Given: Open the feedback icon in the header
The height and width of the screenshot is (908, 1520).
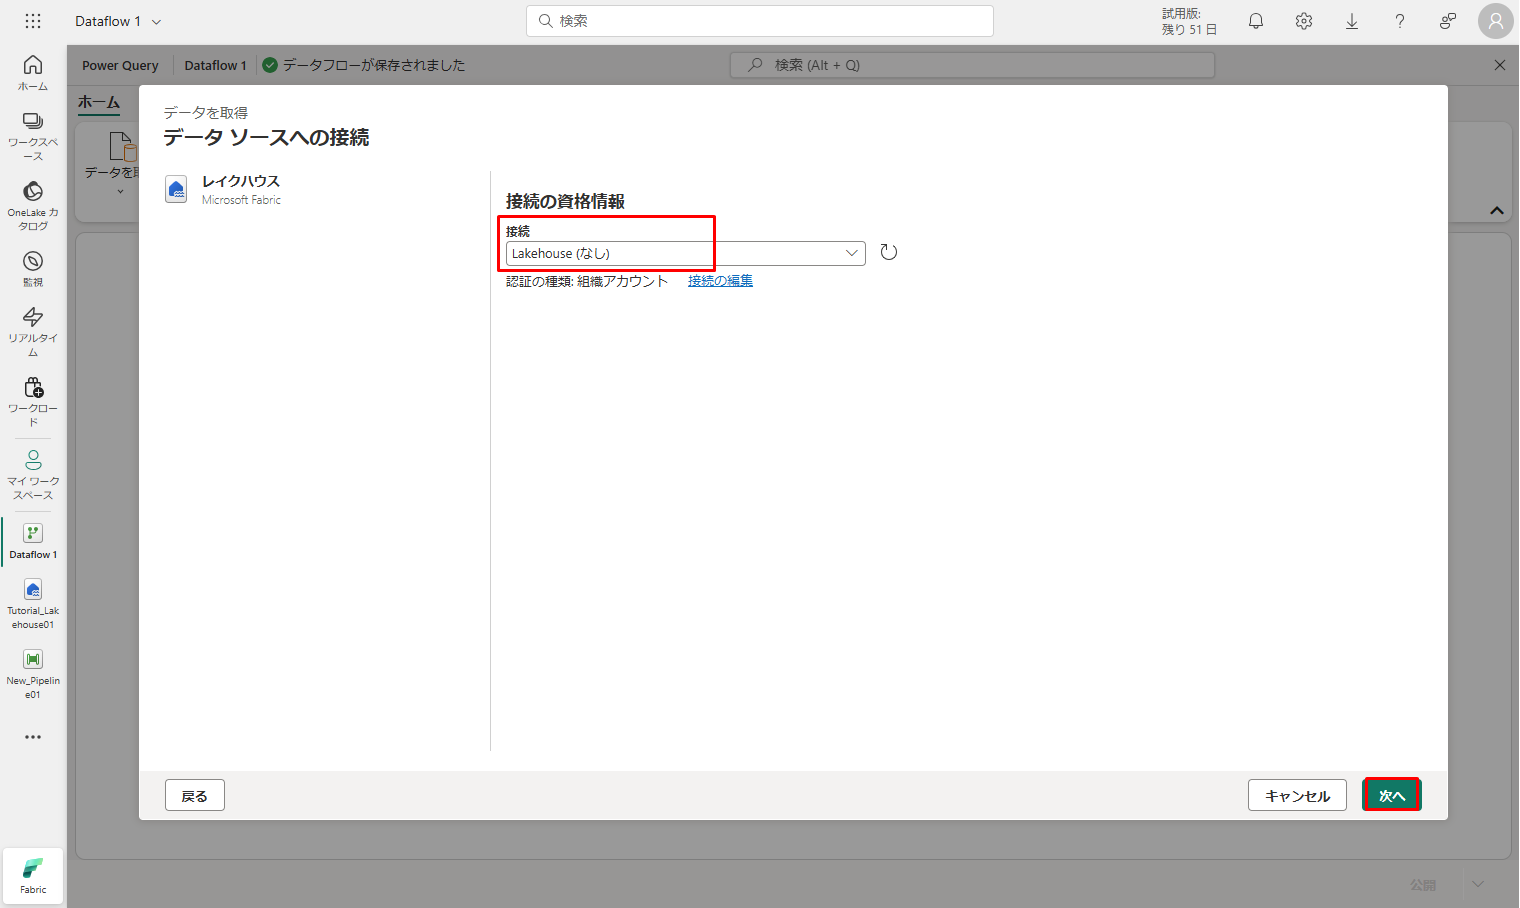Looking at the screenshot, I should 1448,21.
